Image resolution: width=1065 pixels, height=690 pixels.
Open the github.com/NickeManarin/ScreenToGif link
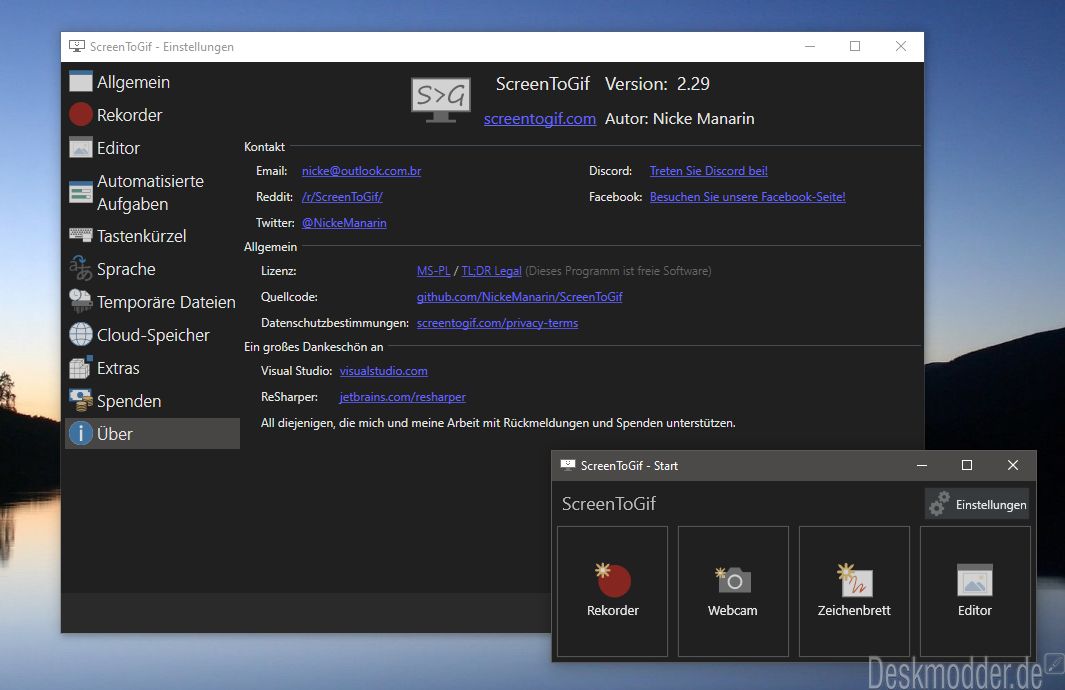(x=520, y=296)
